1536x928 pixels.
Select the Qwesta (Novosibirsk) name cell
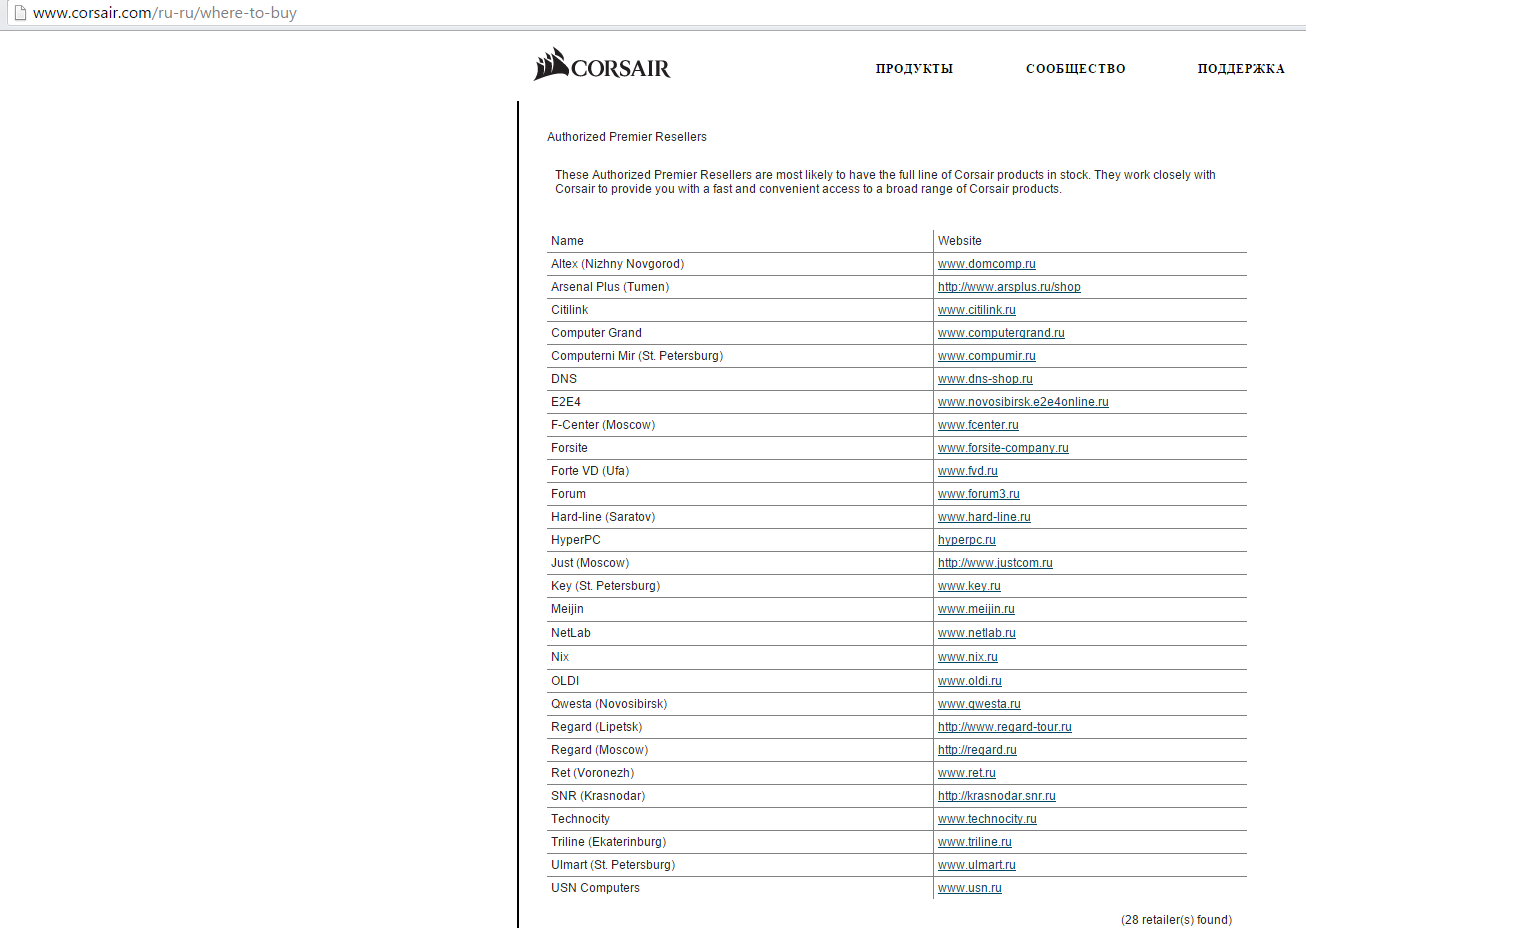[x=740, y=704]
